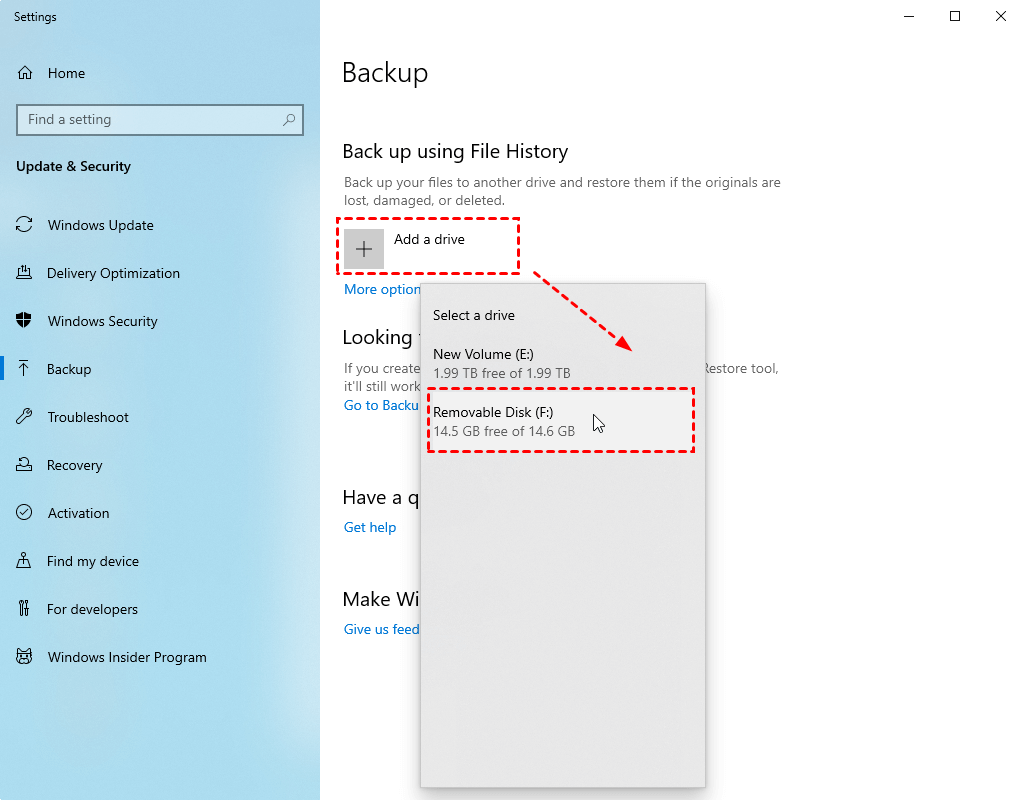This screenshot has height=800, width=1024.
Task: Click the Activation checkmark icon
Action: pos(25,513)
